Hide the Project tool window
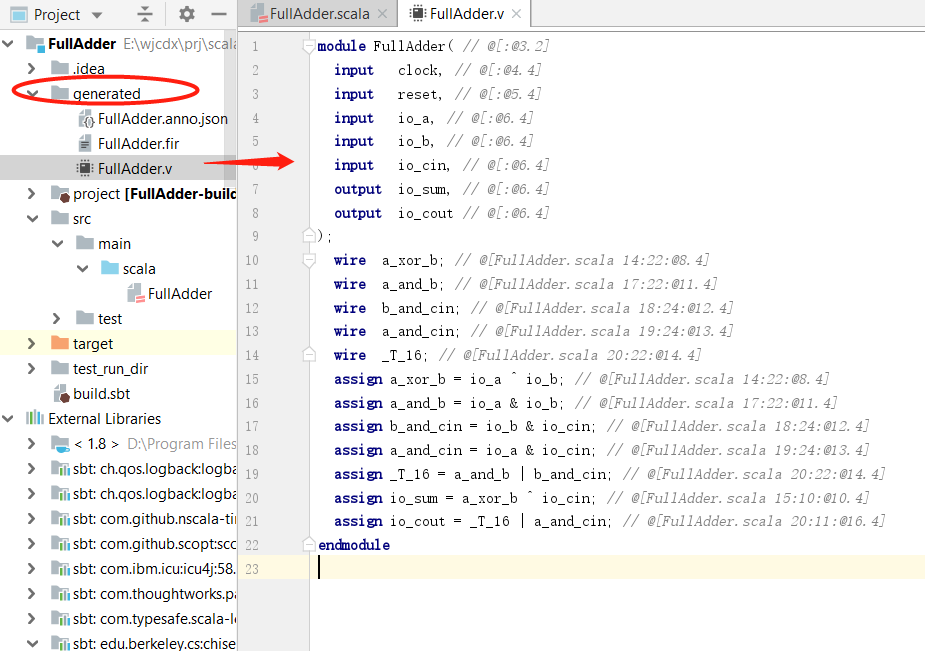Viewport: 925px width, 651px height. [x=219, y=14]
